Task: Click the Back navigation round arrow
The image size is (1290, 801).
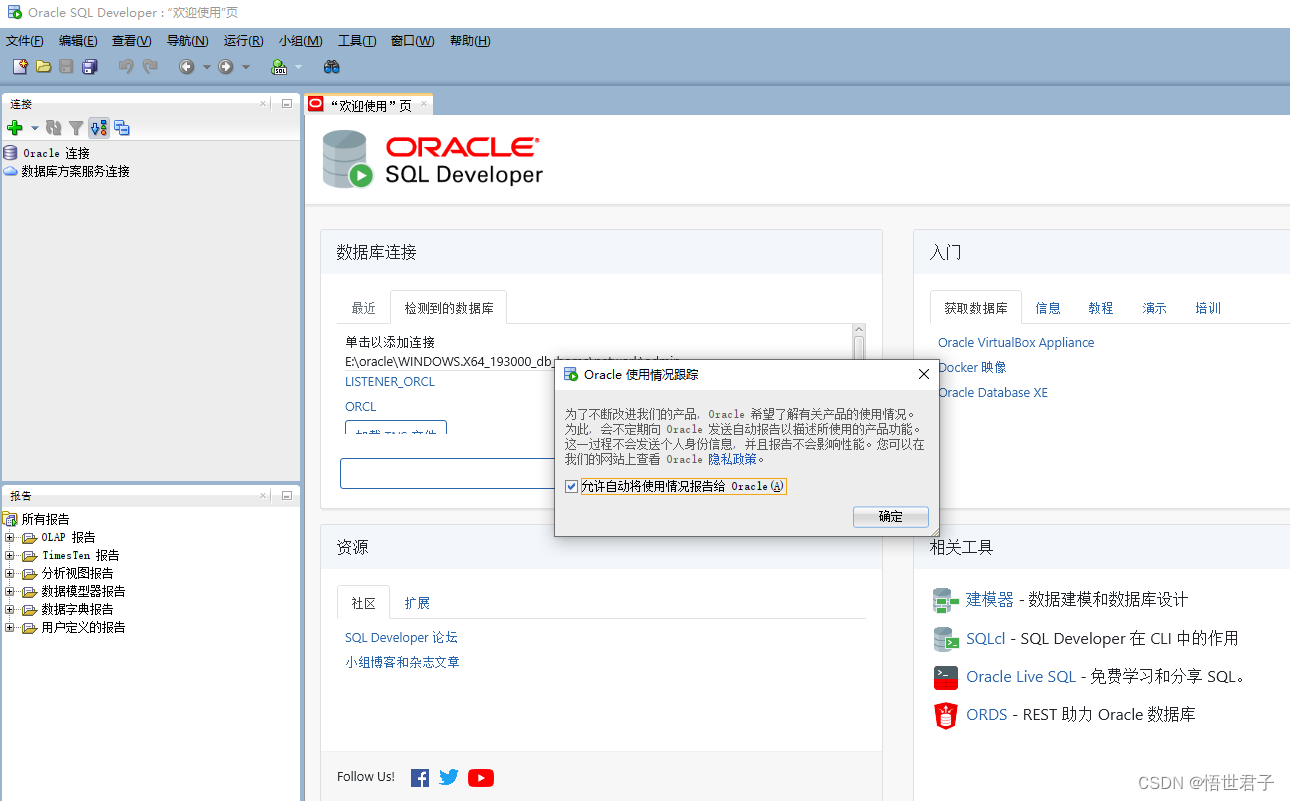Action: pos(186,66)
